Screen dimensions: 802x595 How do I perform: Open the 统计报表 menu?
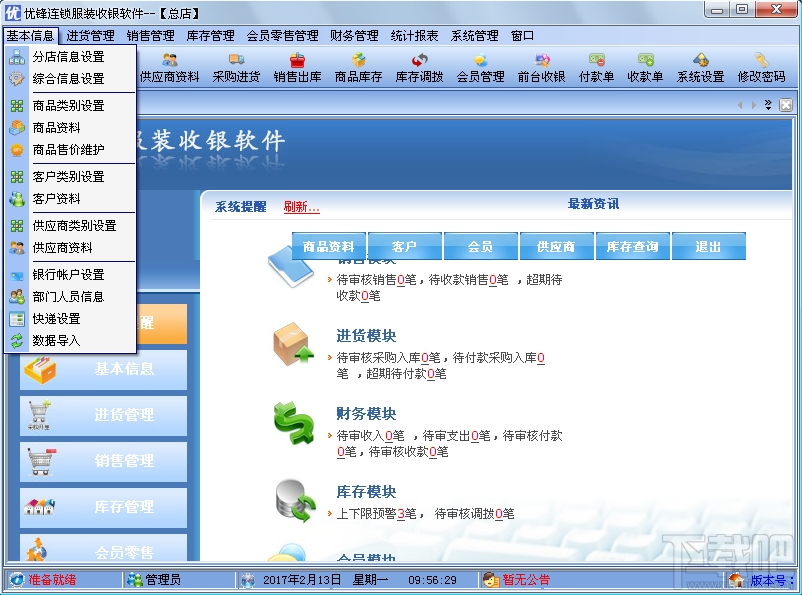[414, 36]
